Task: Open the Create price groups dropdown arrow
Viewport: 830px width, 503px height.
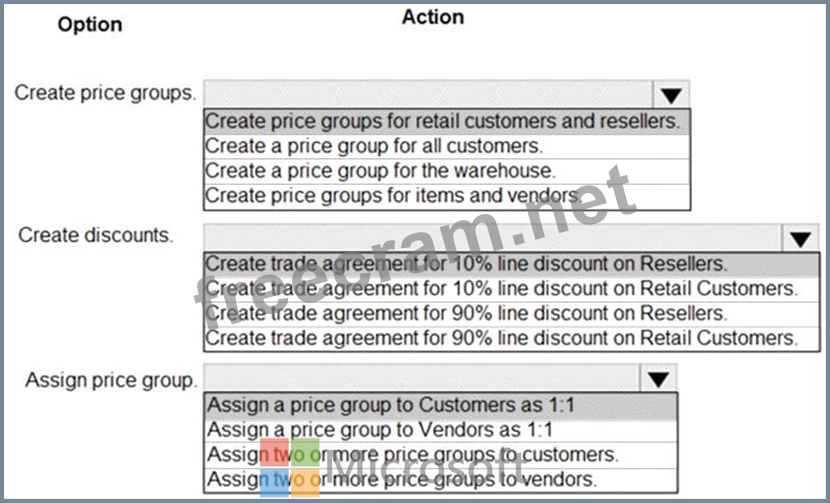Action: point(671,95)
